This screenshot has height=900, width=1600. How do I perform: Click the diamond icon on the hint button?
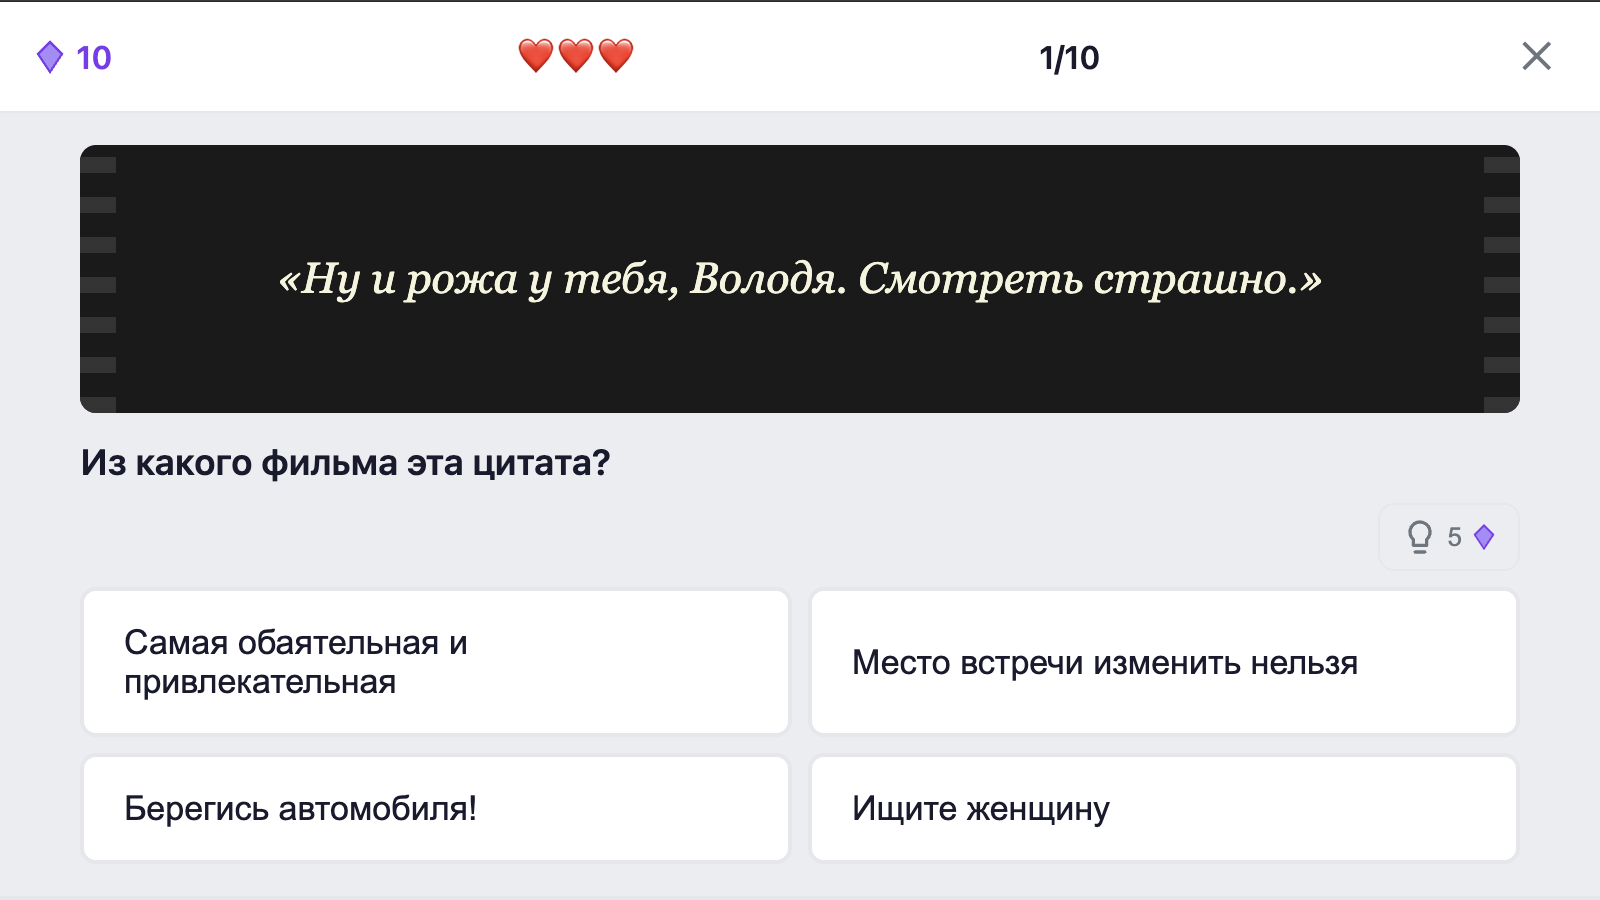pos(1484,537)
